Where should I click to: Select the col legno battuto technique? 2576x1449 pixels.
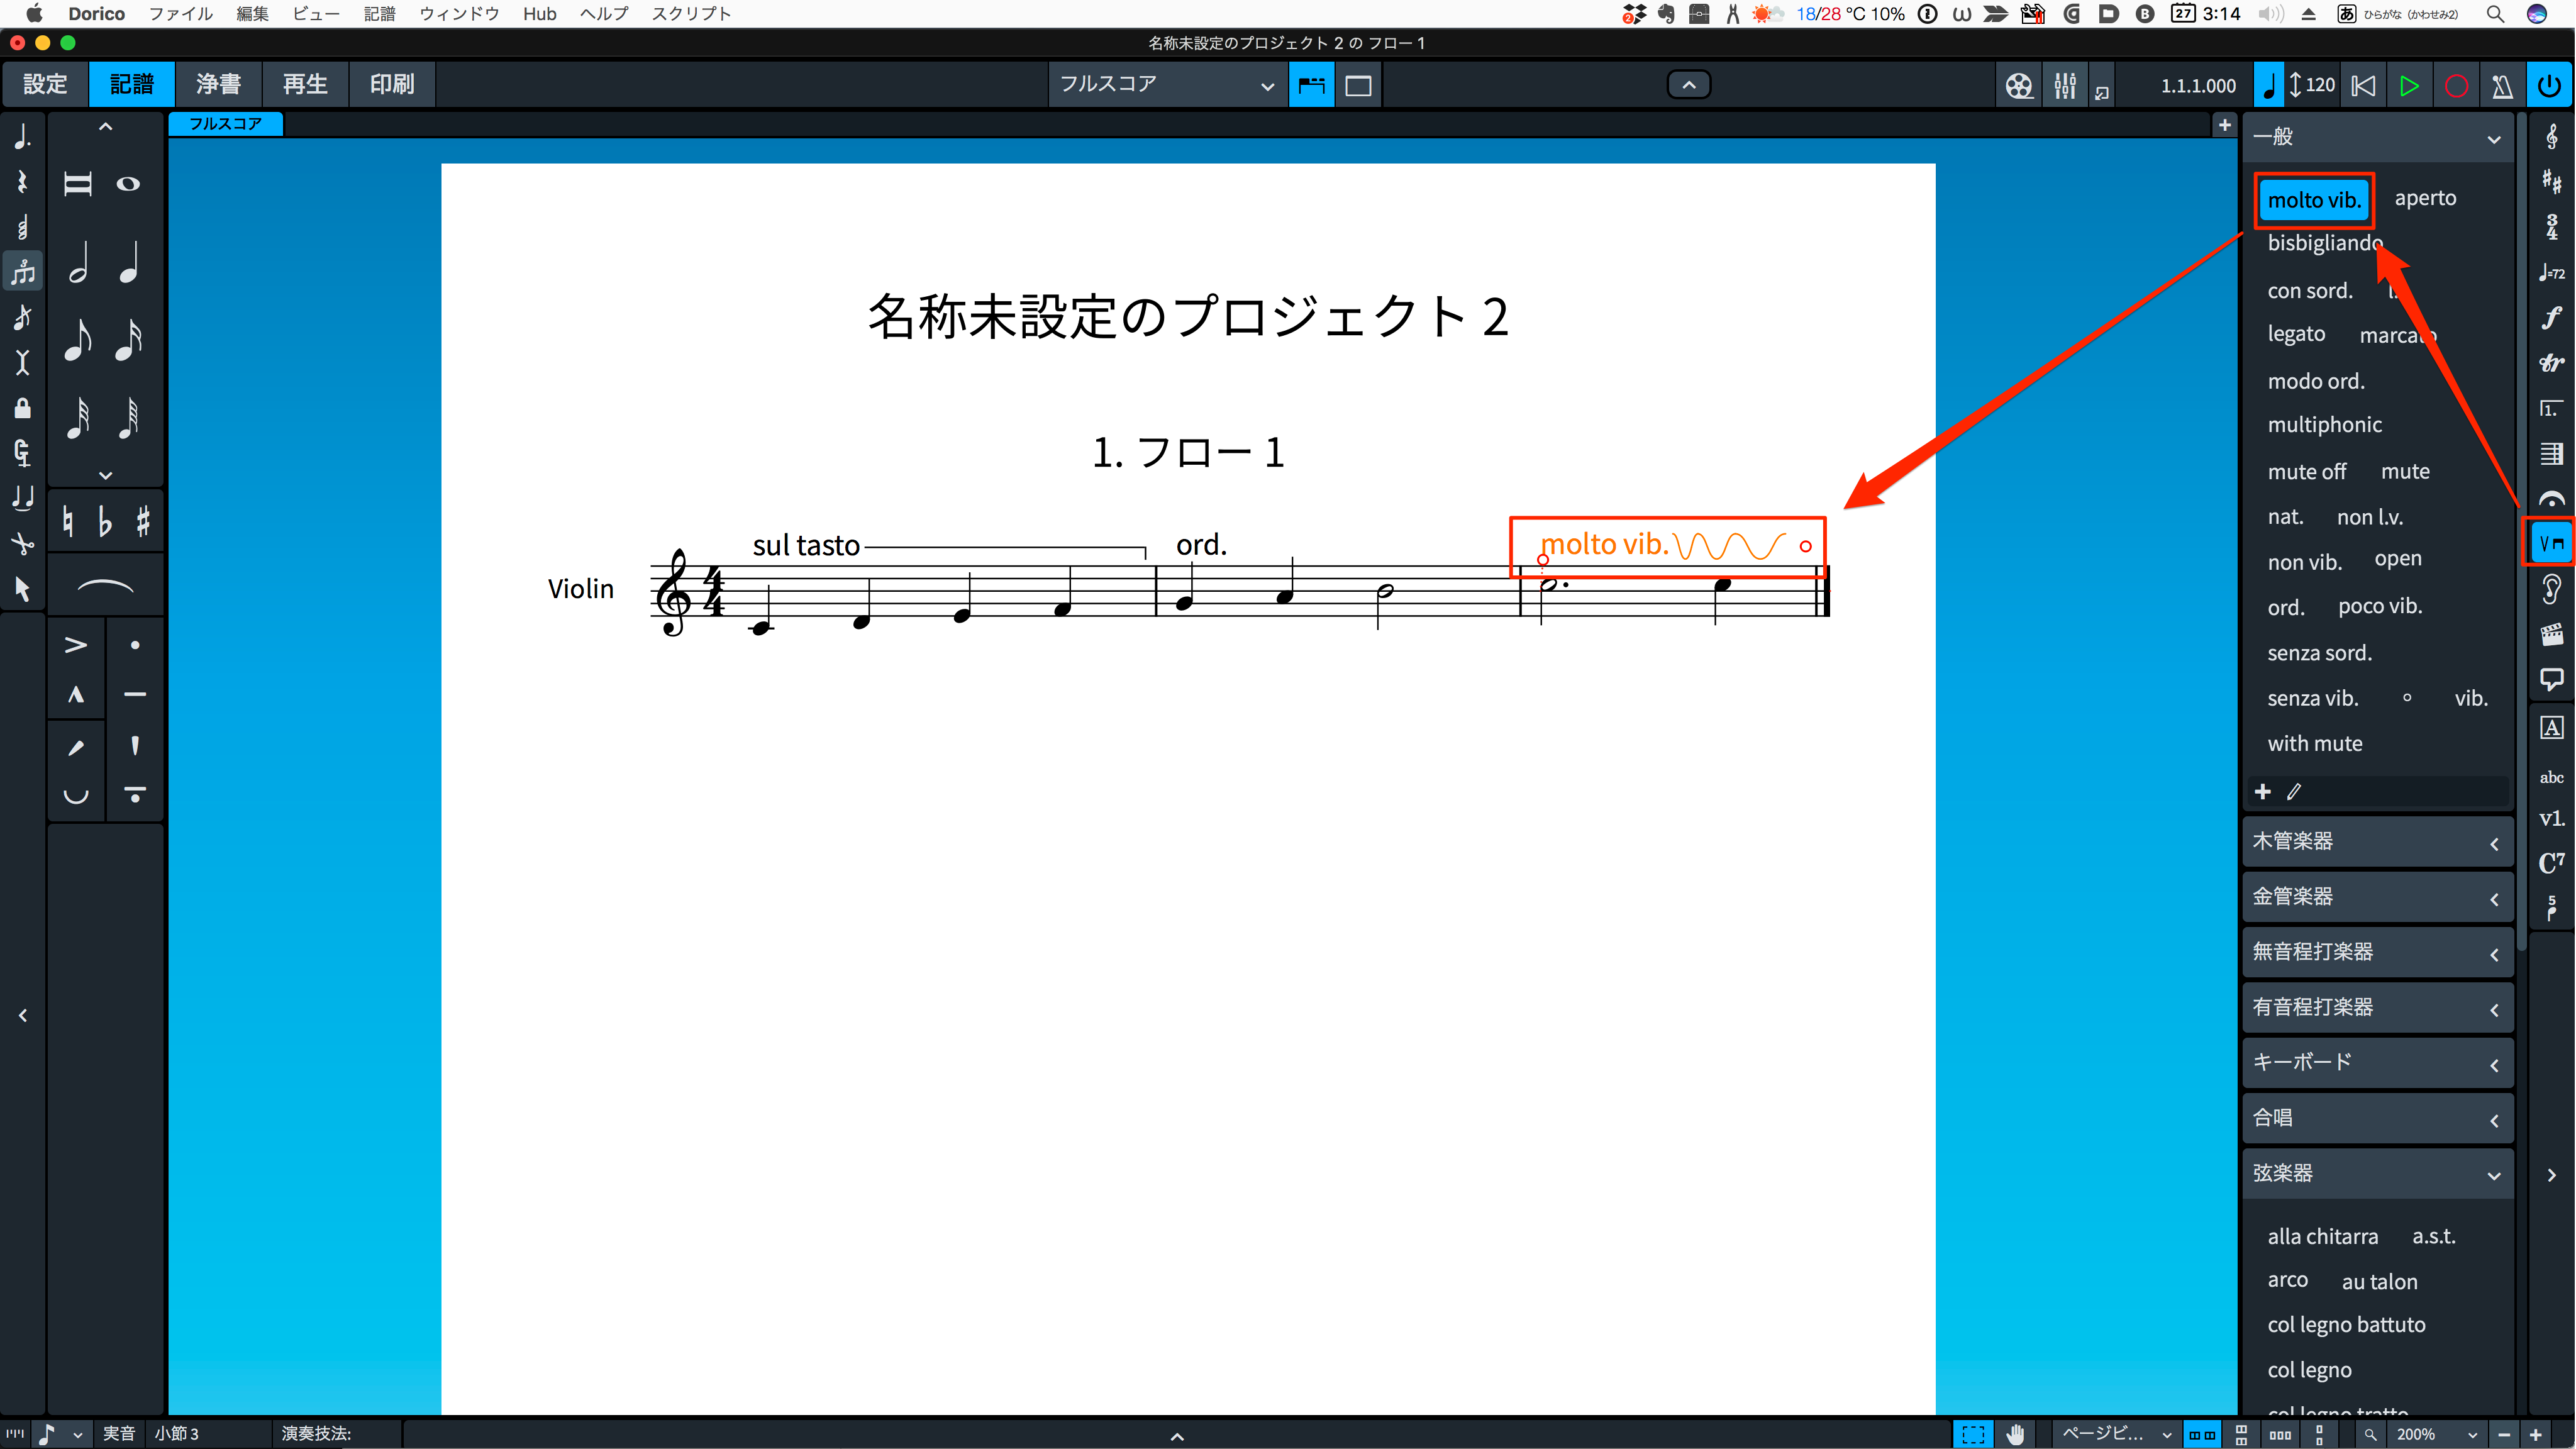tap(2346, 1325)
